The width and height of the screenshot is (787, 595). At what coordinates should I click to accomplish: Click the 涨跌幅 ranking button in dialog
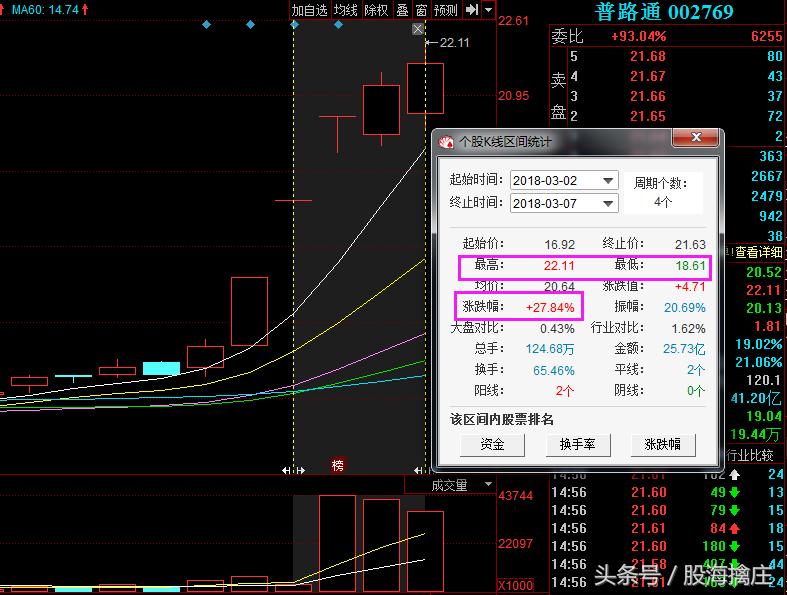pyautogui.click(x=663, y=444)
